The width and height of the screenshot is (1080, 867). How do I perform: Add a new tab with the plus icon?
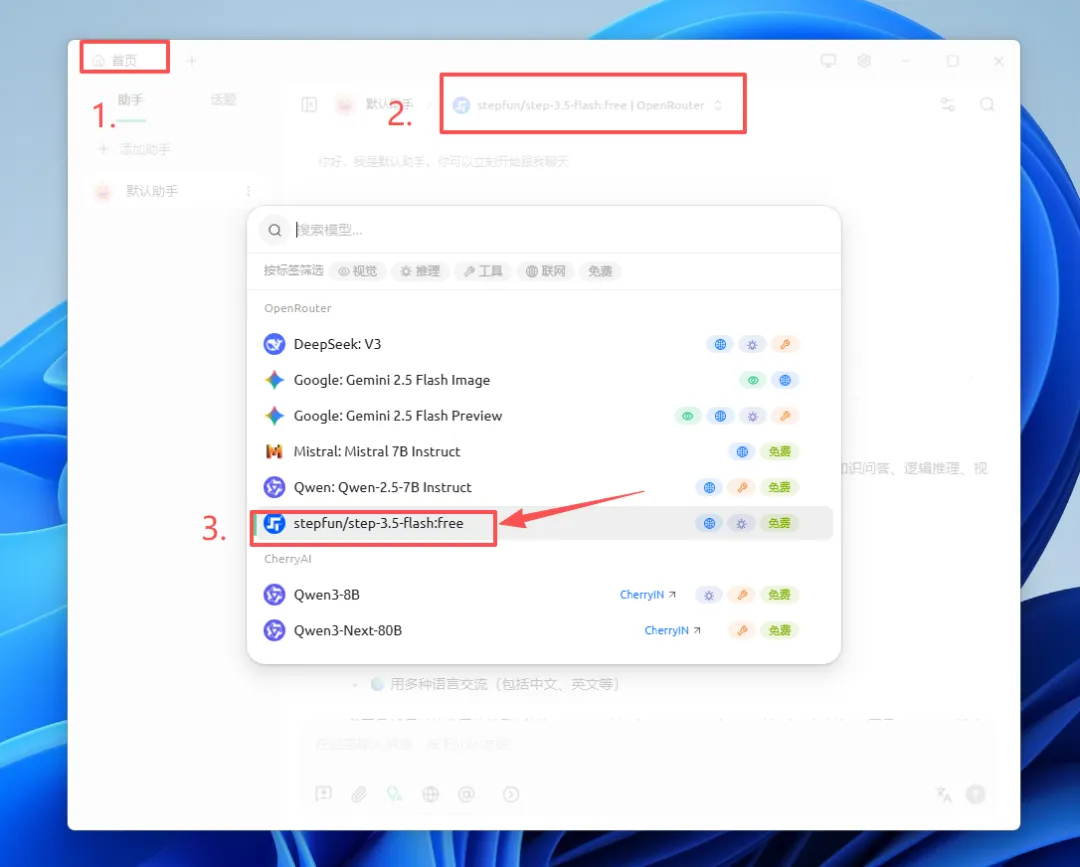click(x=191, y=61)
